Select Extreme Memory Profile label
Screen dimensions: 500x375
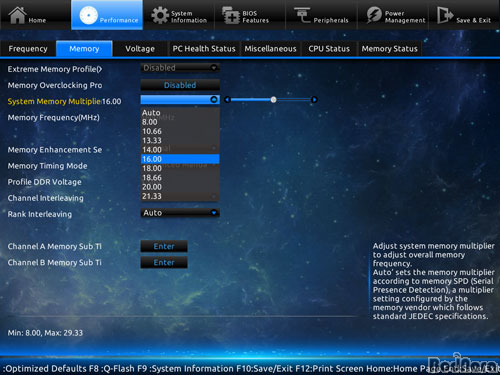[55, 69]
